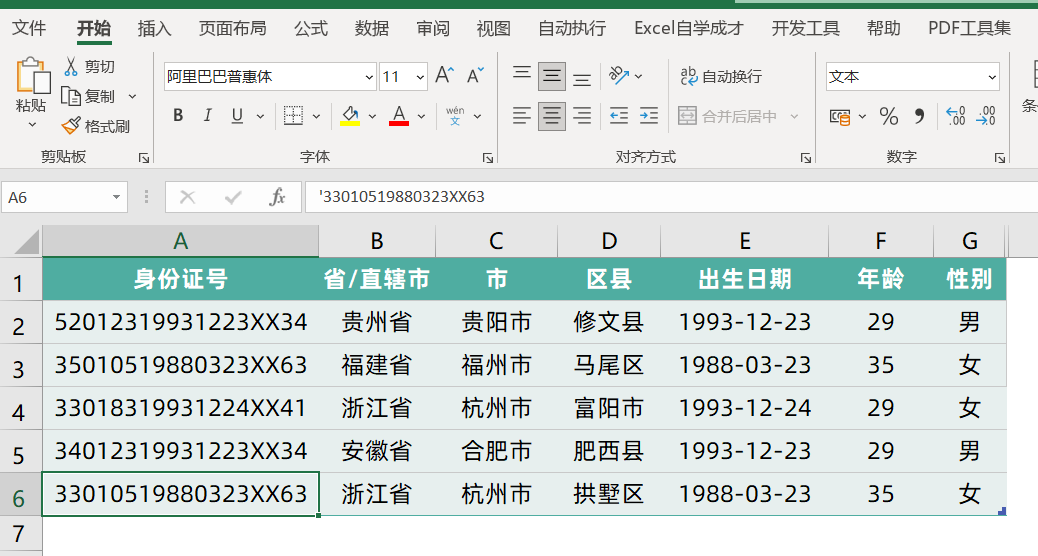Viewport: 1038px width, 556px height.
Task: Apply percent style format
Action: click(889, 116)
